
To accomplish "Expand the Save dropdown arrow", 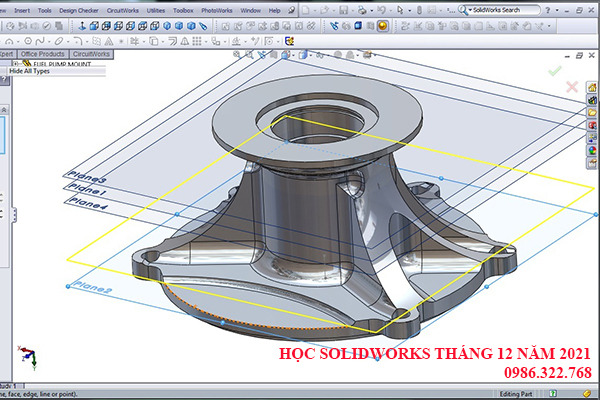I will 352,11.
